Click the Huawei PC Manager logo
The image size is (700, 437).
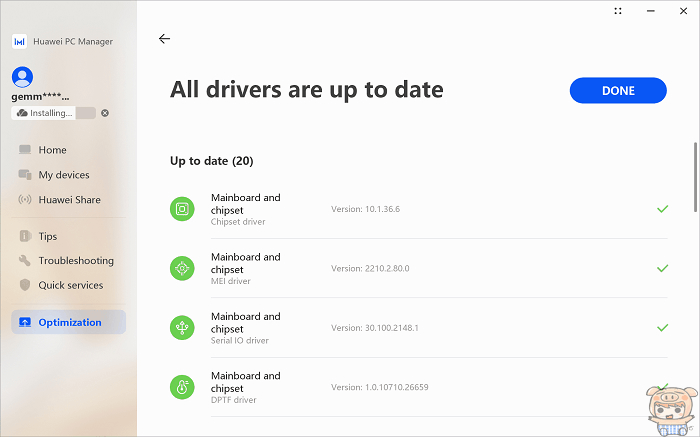pos(19,41)
